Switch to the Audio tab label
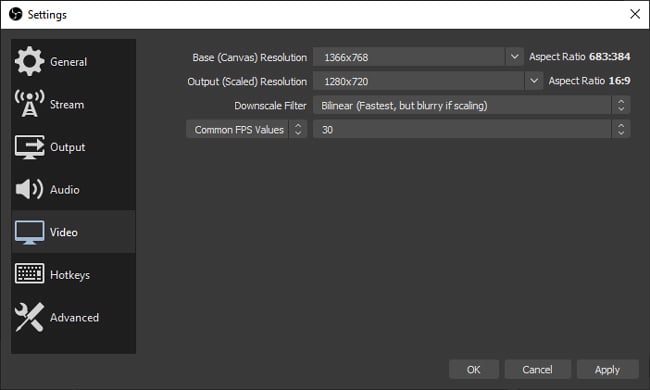650x390 pixels. pyautogui.click(x=65, y=190)
